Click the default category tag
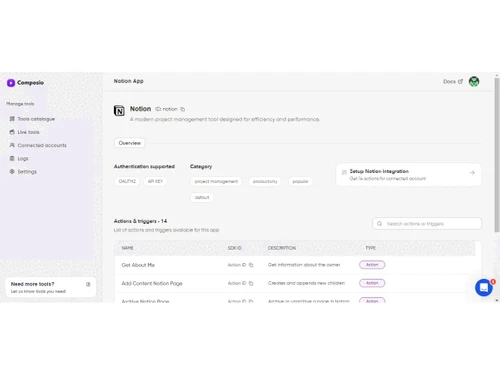Screen dimensions: 500x375 point(202,197)
